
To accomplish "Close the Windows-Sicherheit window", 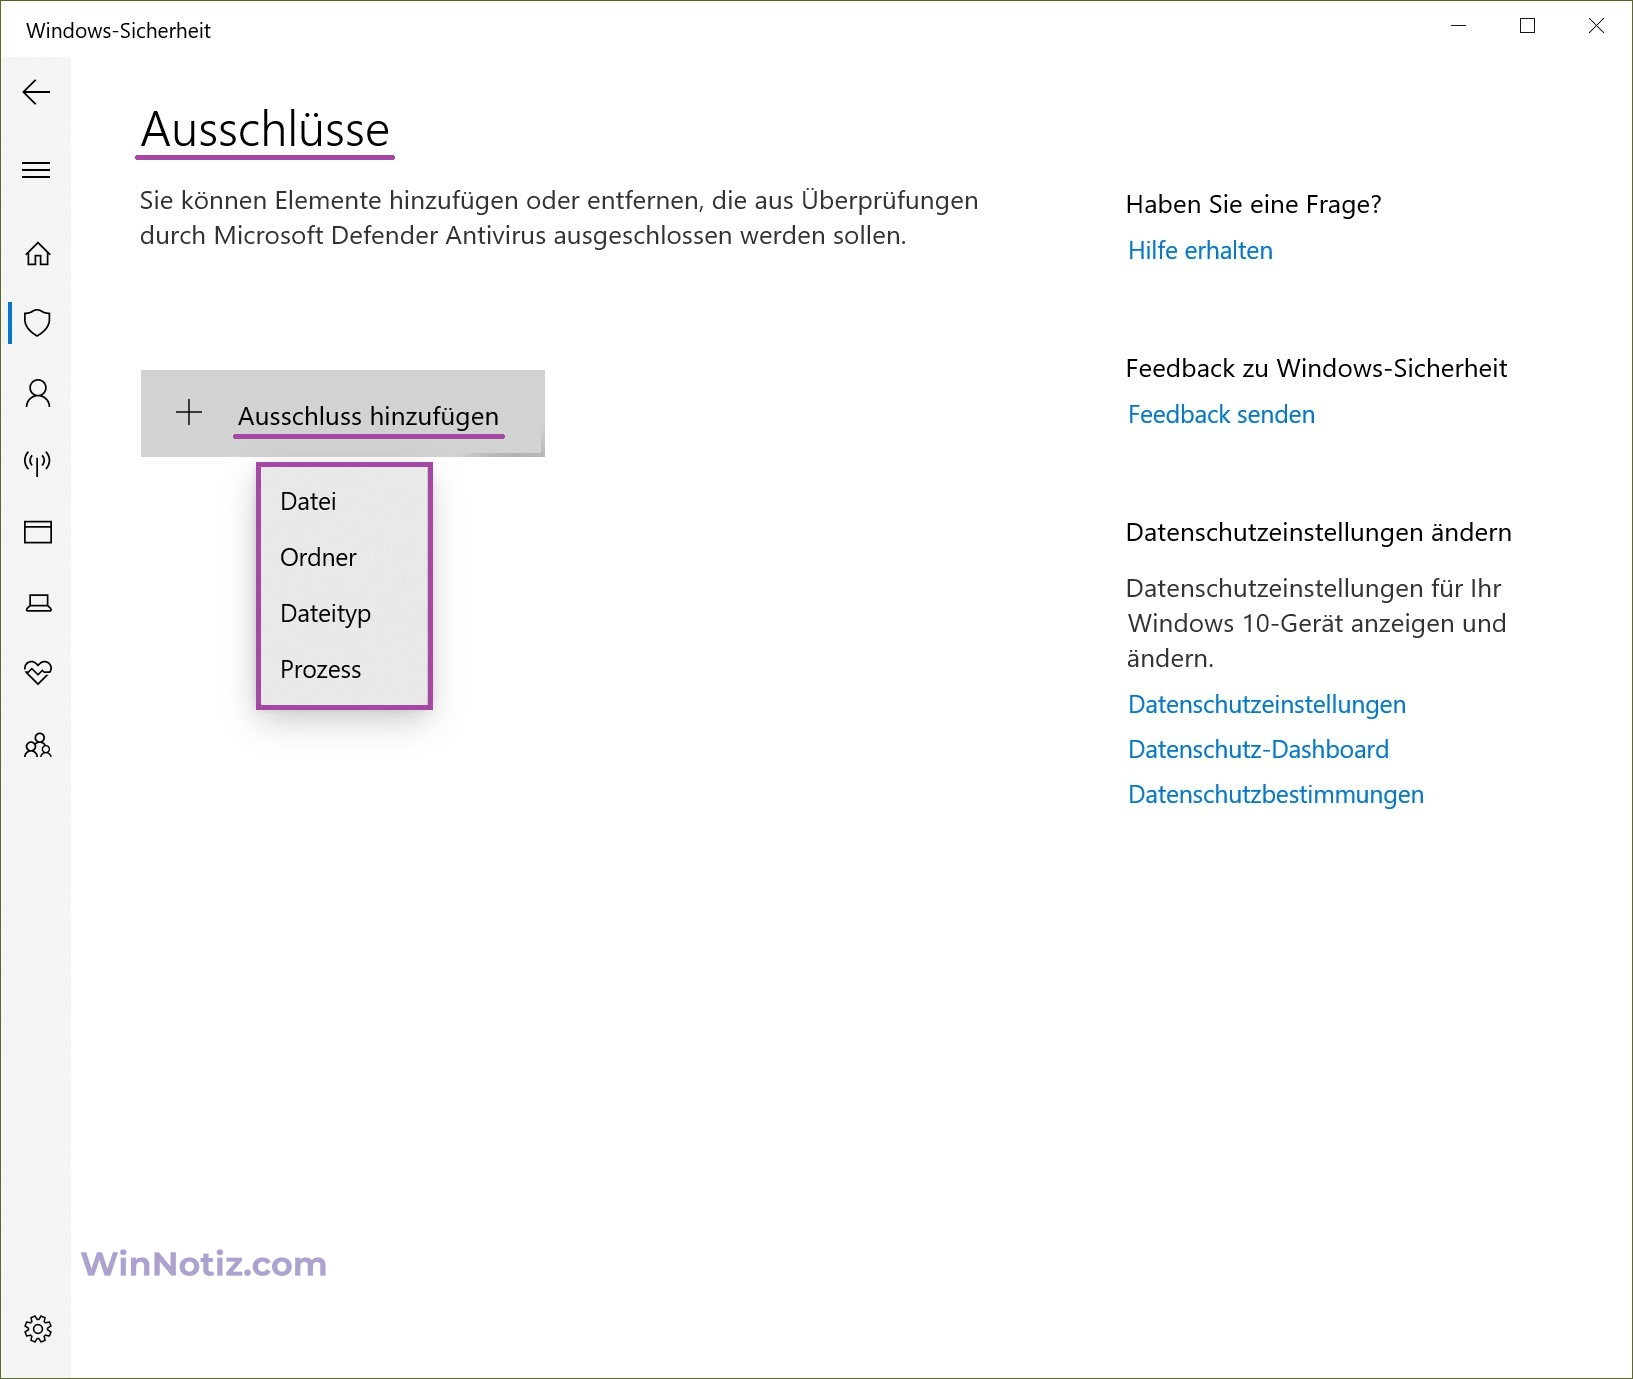I will [1596, 26].
